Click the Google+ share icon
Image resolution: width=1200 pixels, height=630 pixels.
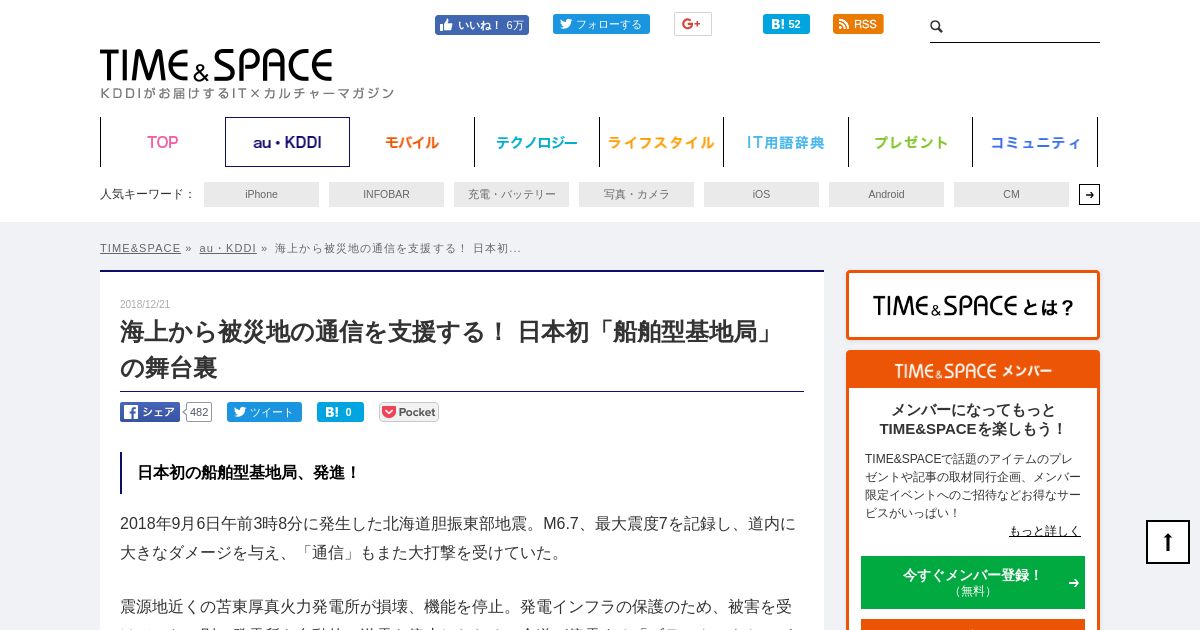click(692, 24)
